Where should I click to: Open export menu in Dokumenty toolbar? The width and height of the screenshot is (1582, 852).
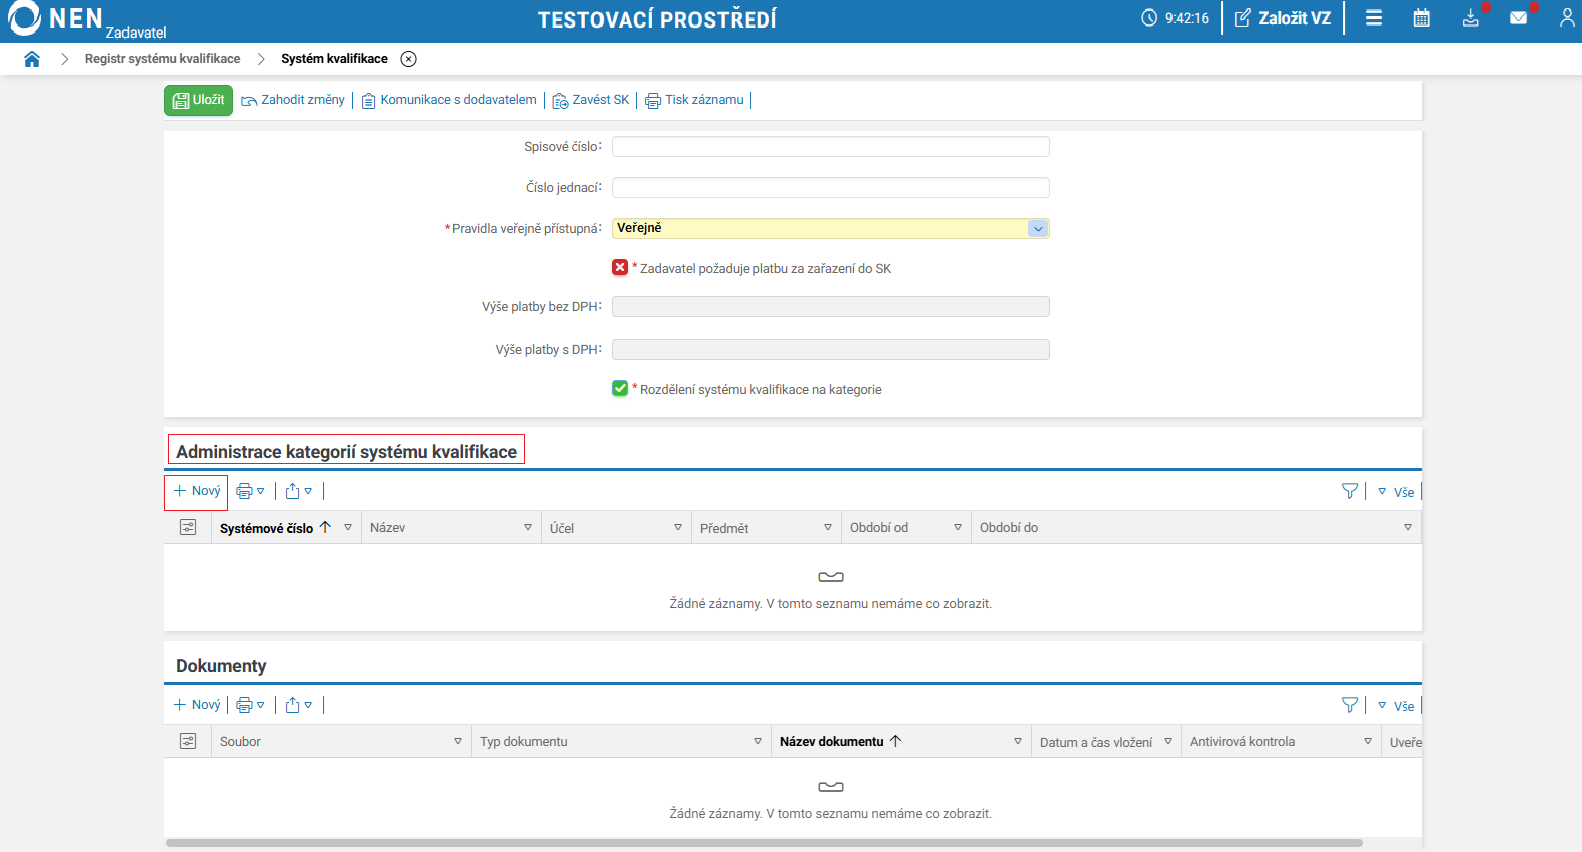pyautogui.click(x=299, y=705)
